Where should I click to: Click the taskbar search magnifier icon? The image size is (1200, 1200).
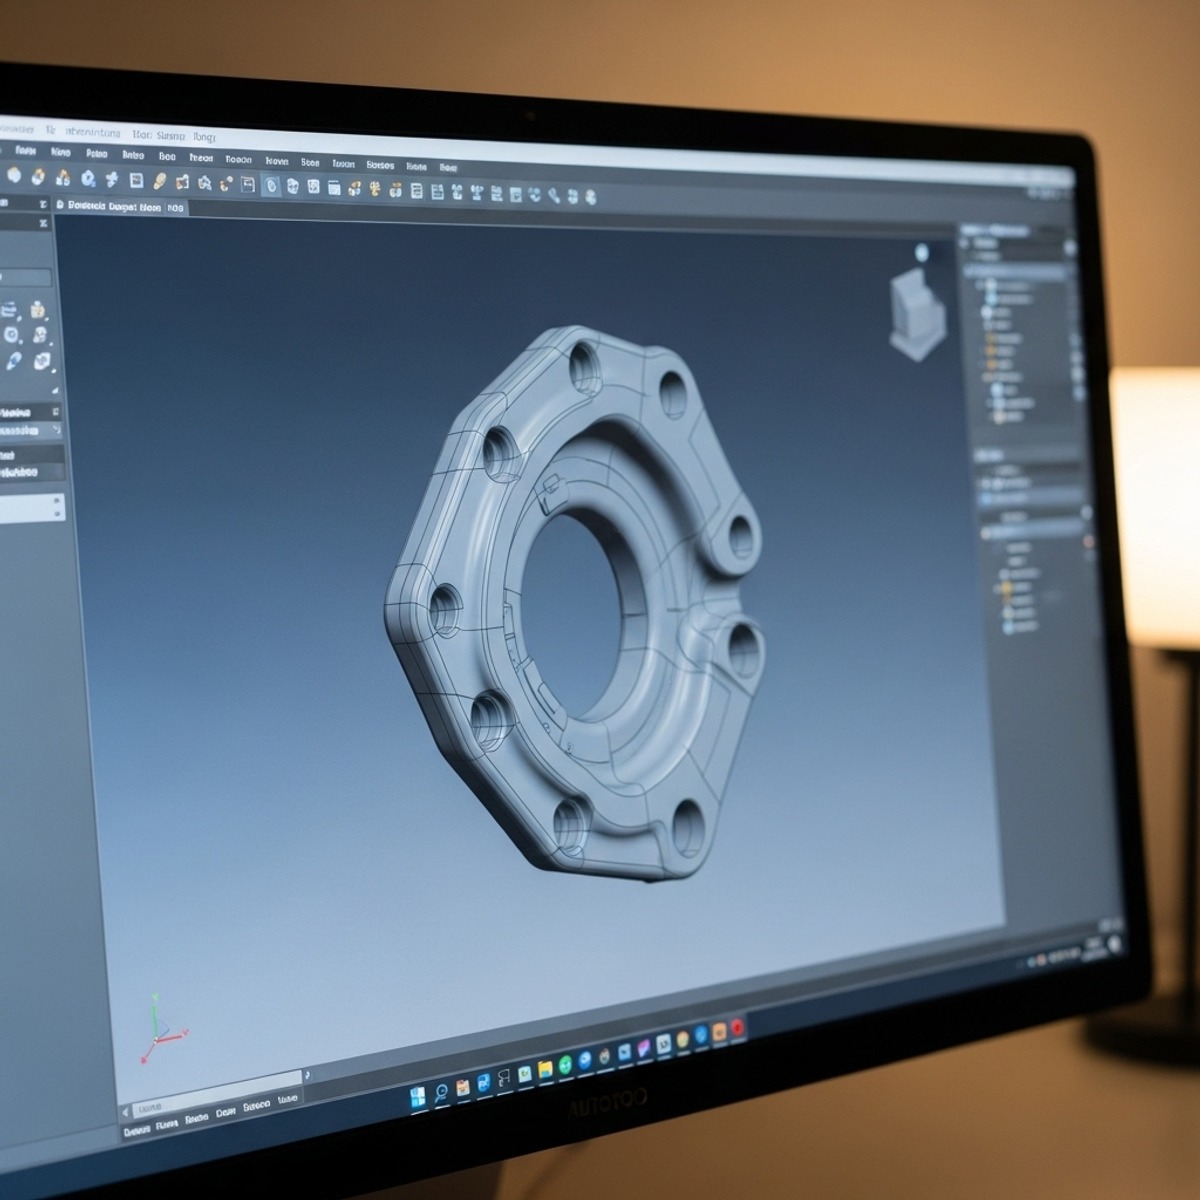click(x=441, y=1091)
